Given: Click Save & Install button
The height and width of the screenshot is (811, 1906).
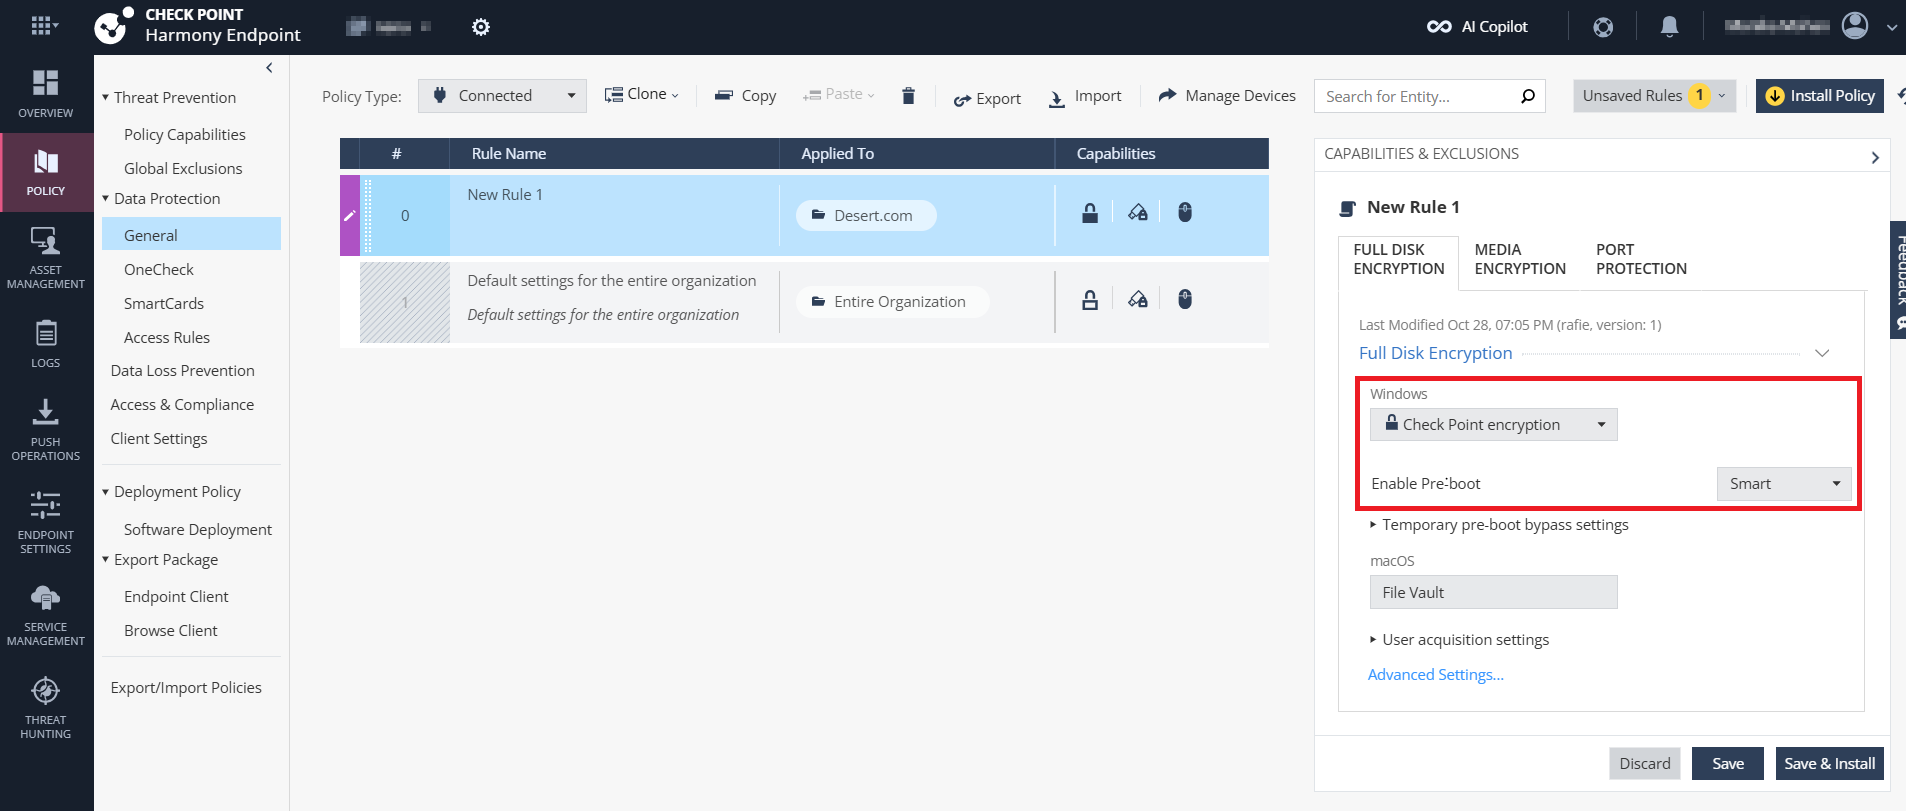Looking at the screenshot, I should click(x=1830, y=764).
